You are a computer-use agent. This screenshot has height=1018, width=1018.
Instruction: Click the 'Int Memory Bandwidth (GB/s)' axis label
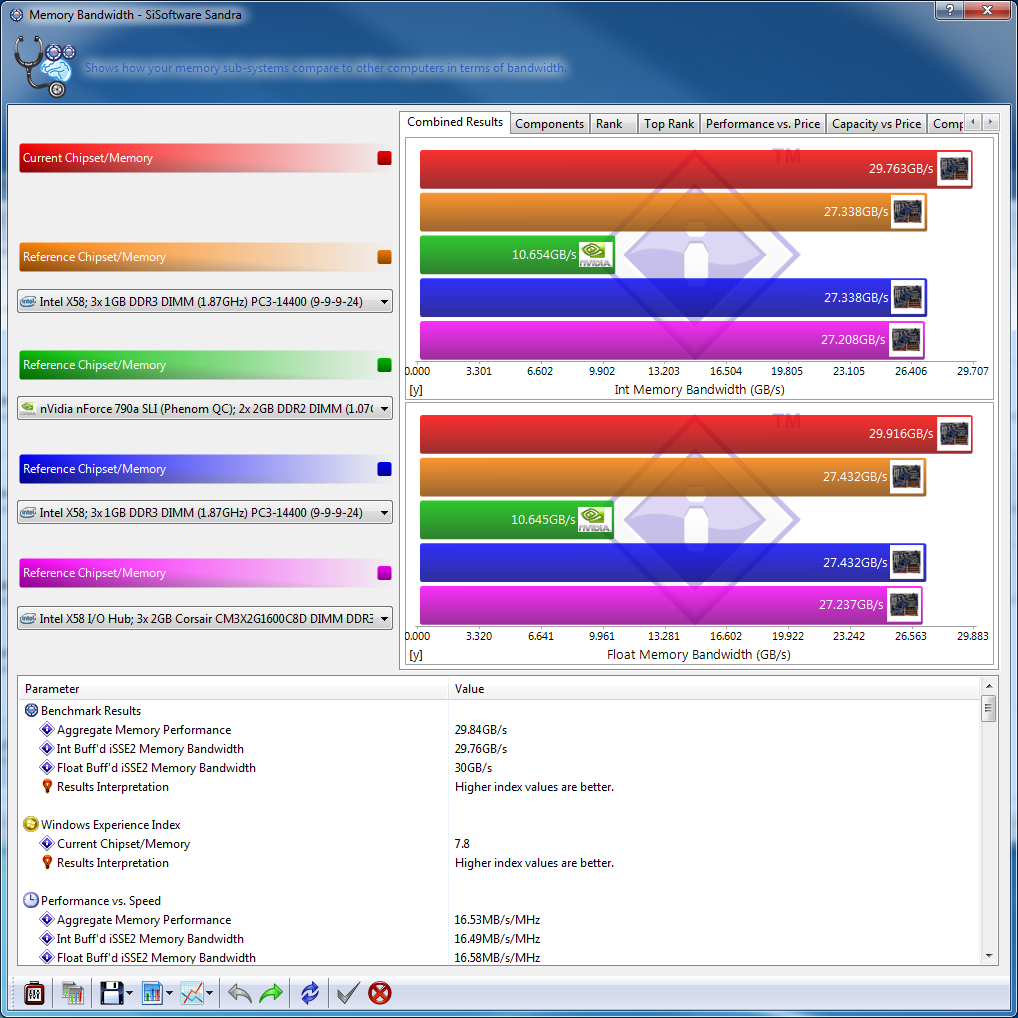(x=699, y=390)
